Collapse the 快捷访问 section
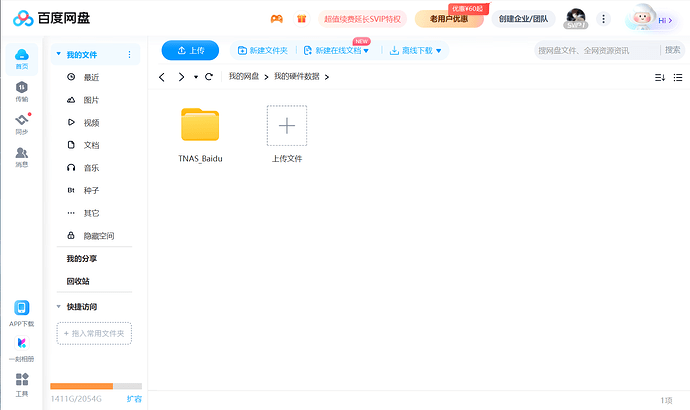The width and height of the screenshot is (690, 410). tap(59, 307)
